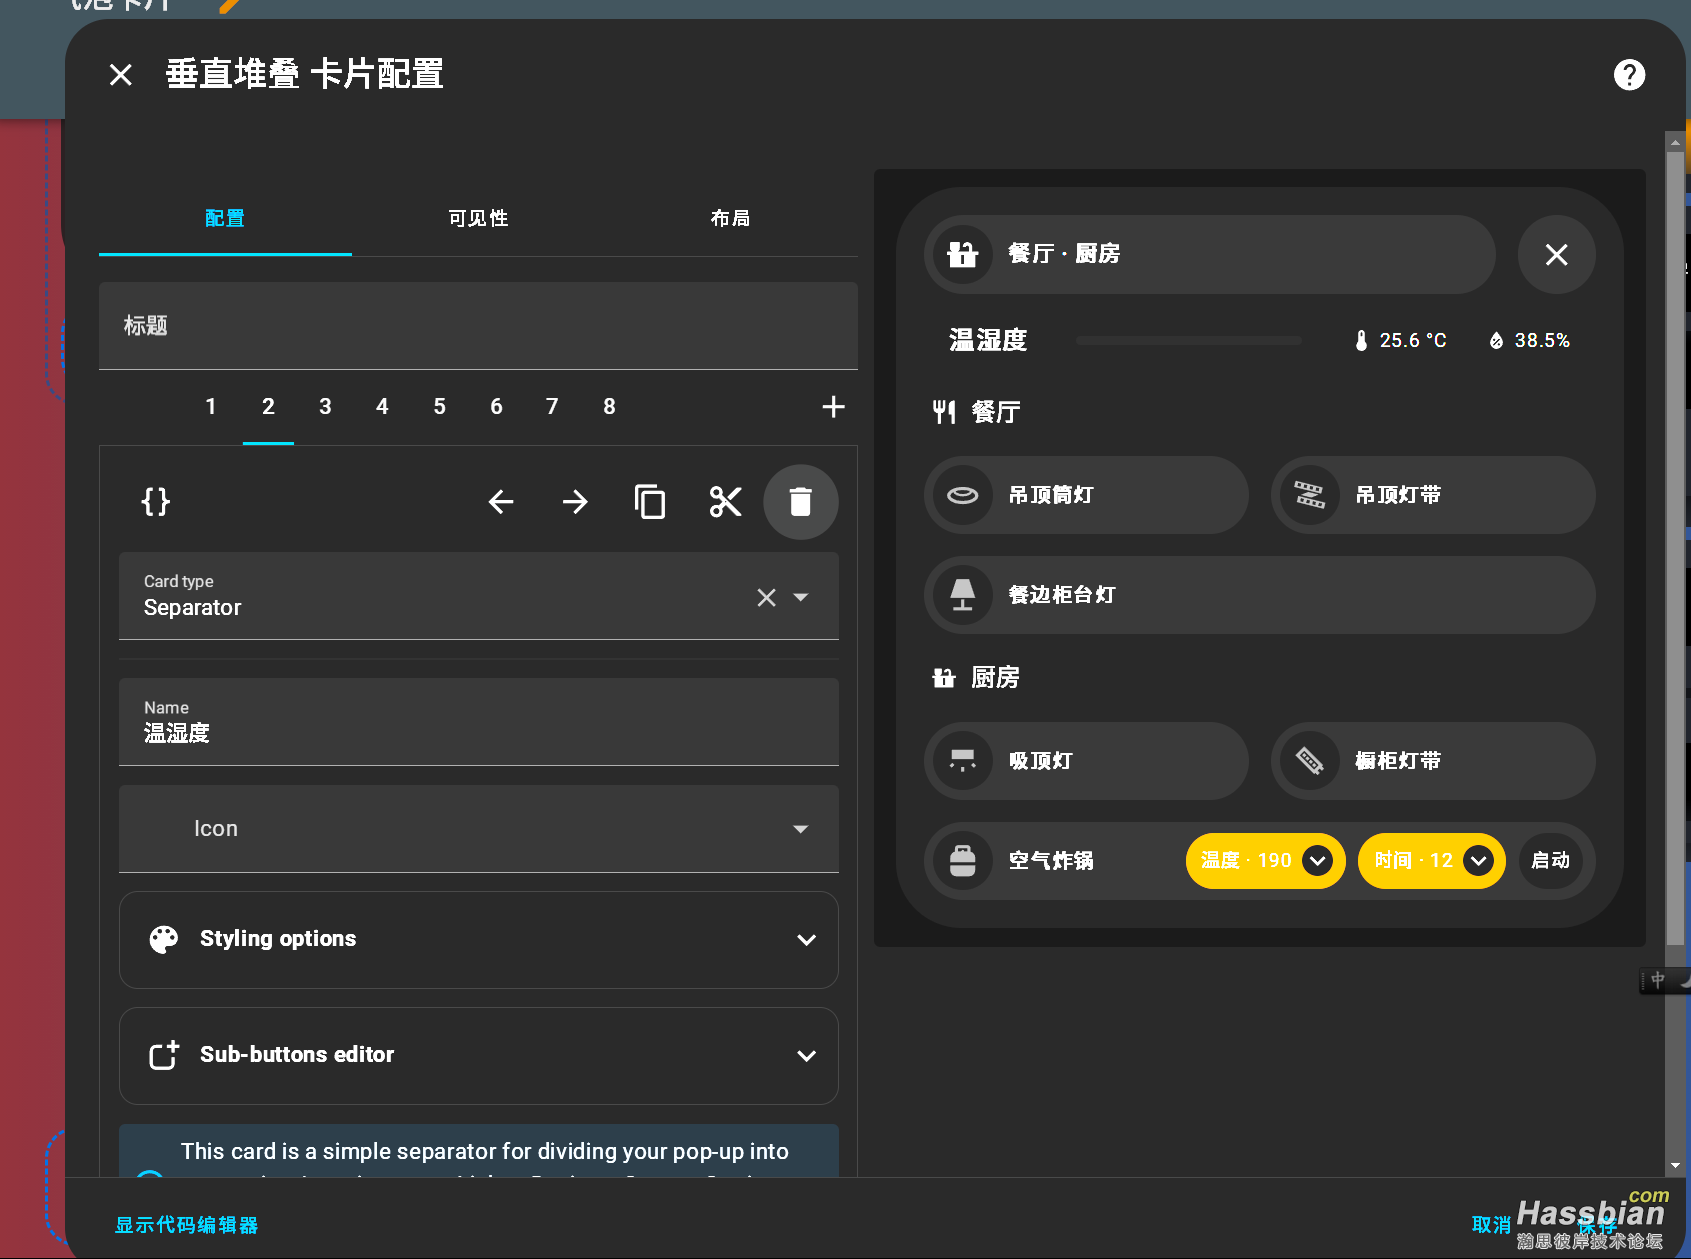Select card tab 1
This screenshot has height=1259, width=1691.
211,407
